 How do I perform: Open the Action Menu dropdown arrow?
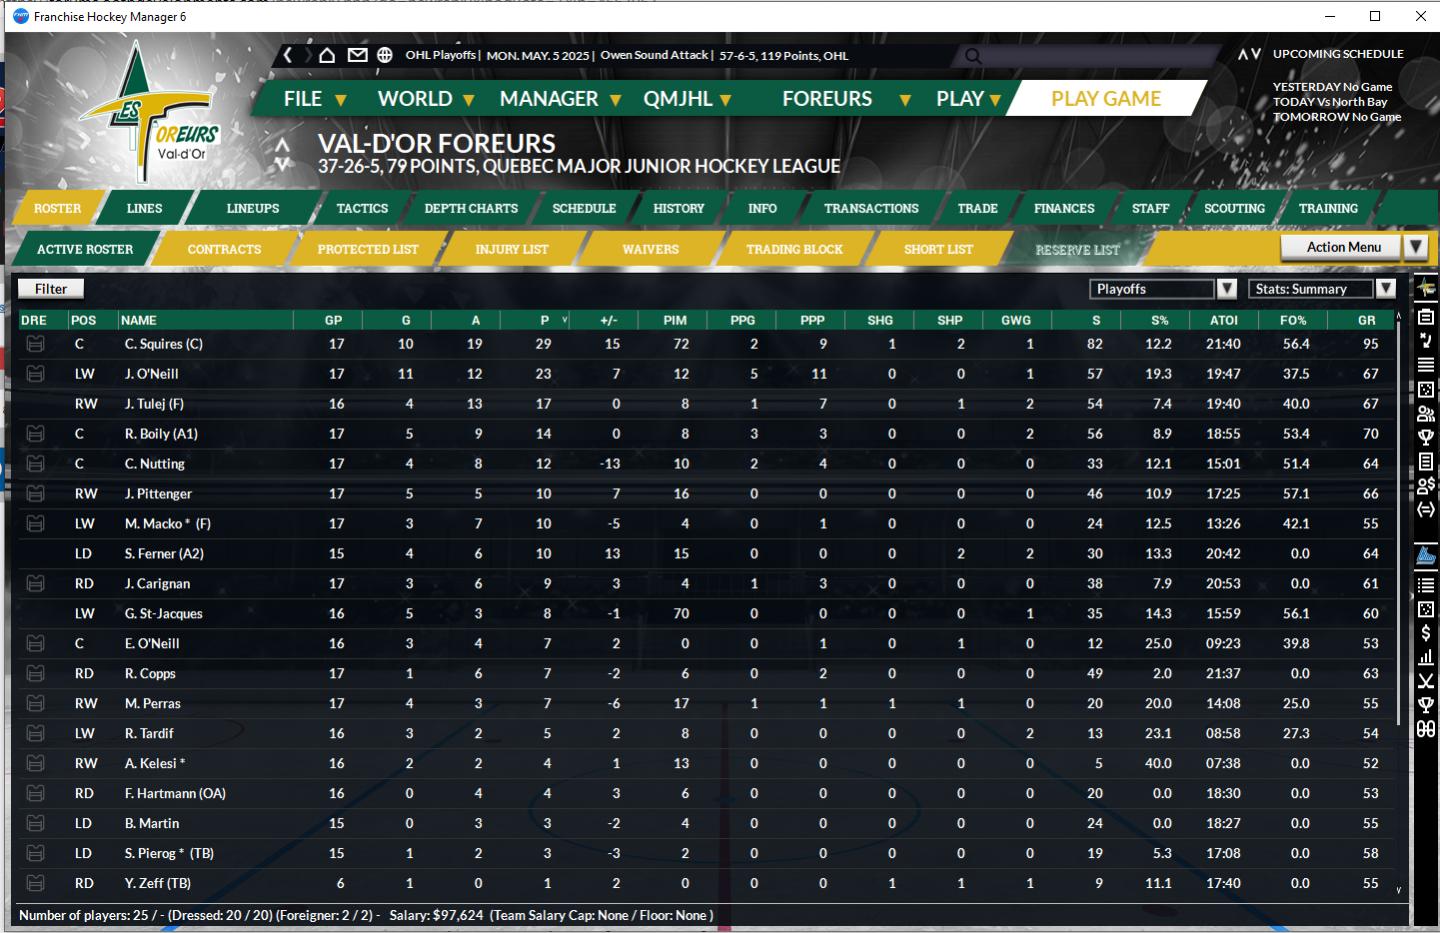tap(1414, 247)
